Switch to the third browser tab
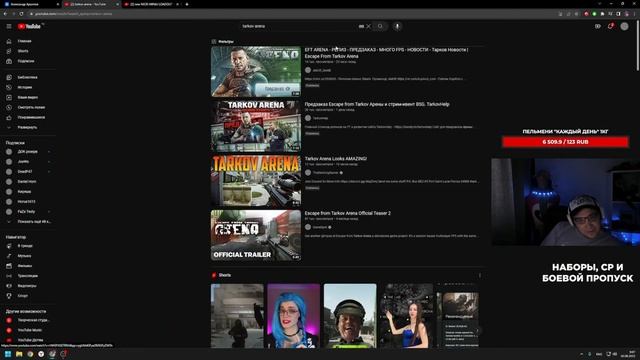640x360 pixels. coord(151,4)
